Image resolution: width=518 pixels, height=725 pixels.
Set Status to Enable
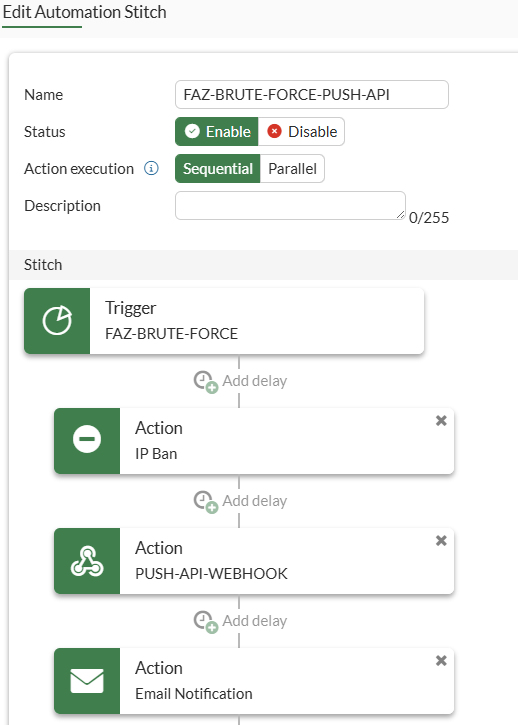pos(216,131)
